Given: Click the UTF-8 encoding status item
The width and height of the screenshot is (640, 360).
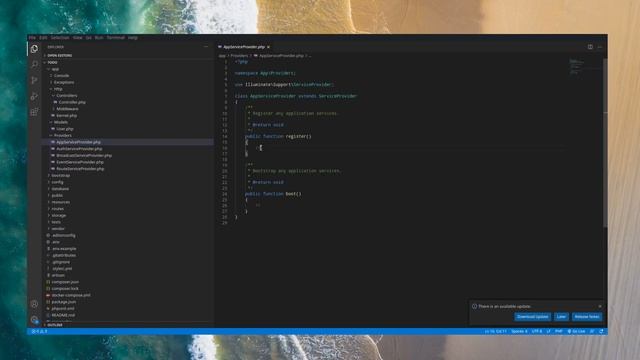Looking at the screenshot, I should coord(537,331).
